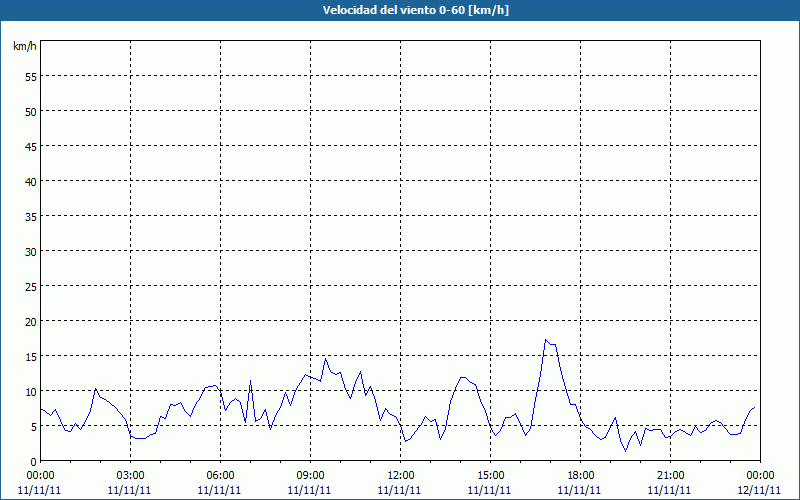Click the highest wind speed peak before 18:00

click(545, 340)
